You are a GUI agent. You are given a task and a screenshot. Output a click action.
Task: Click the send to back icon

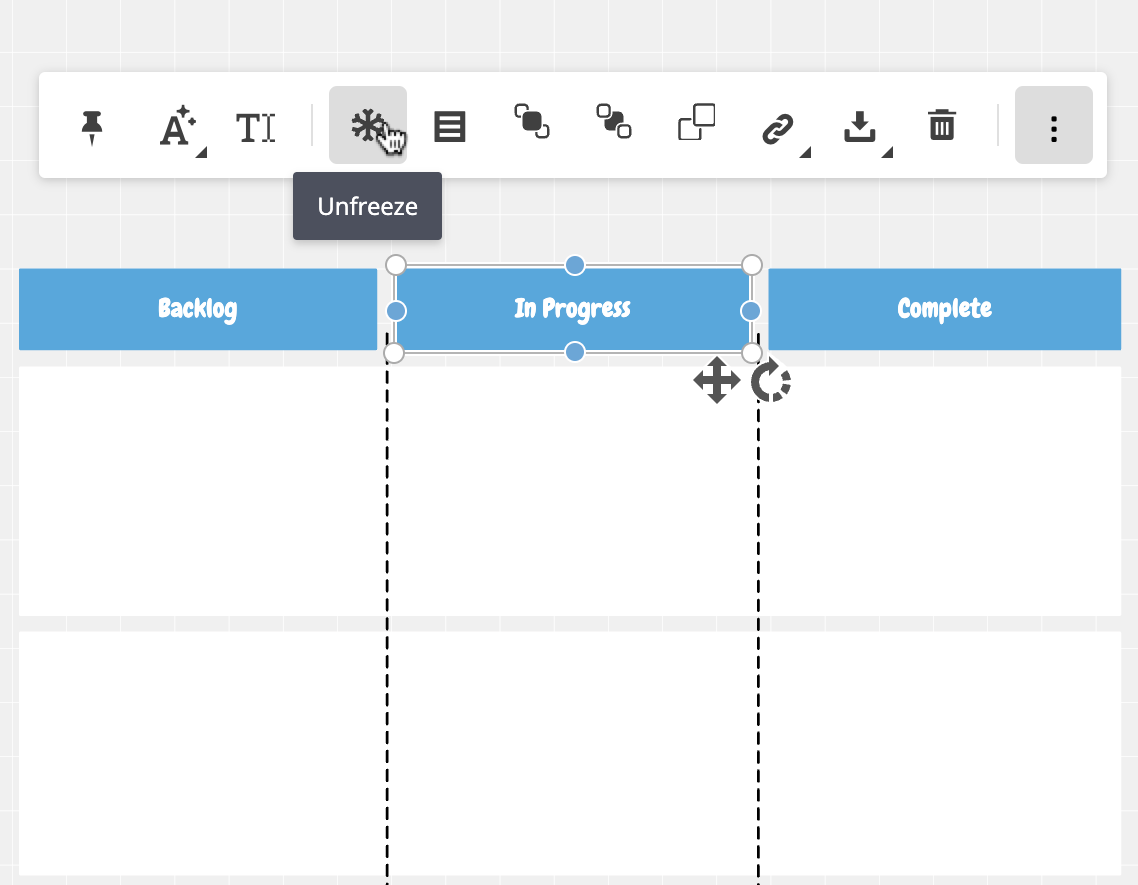614,121
